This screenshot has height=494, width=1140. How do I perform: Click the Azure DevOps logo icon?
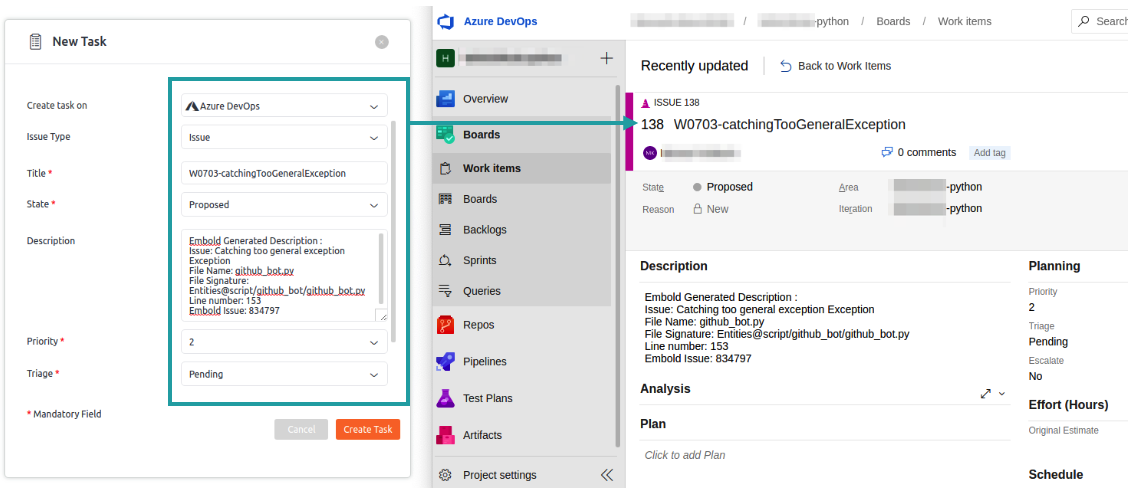(445, 22)
